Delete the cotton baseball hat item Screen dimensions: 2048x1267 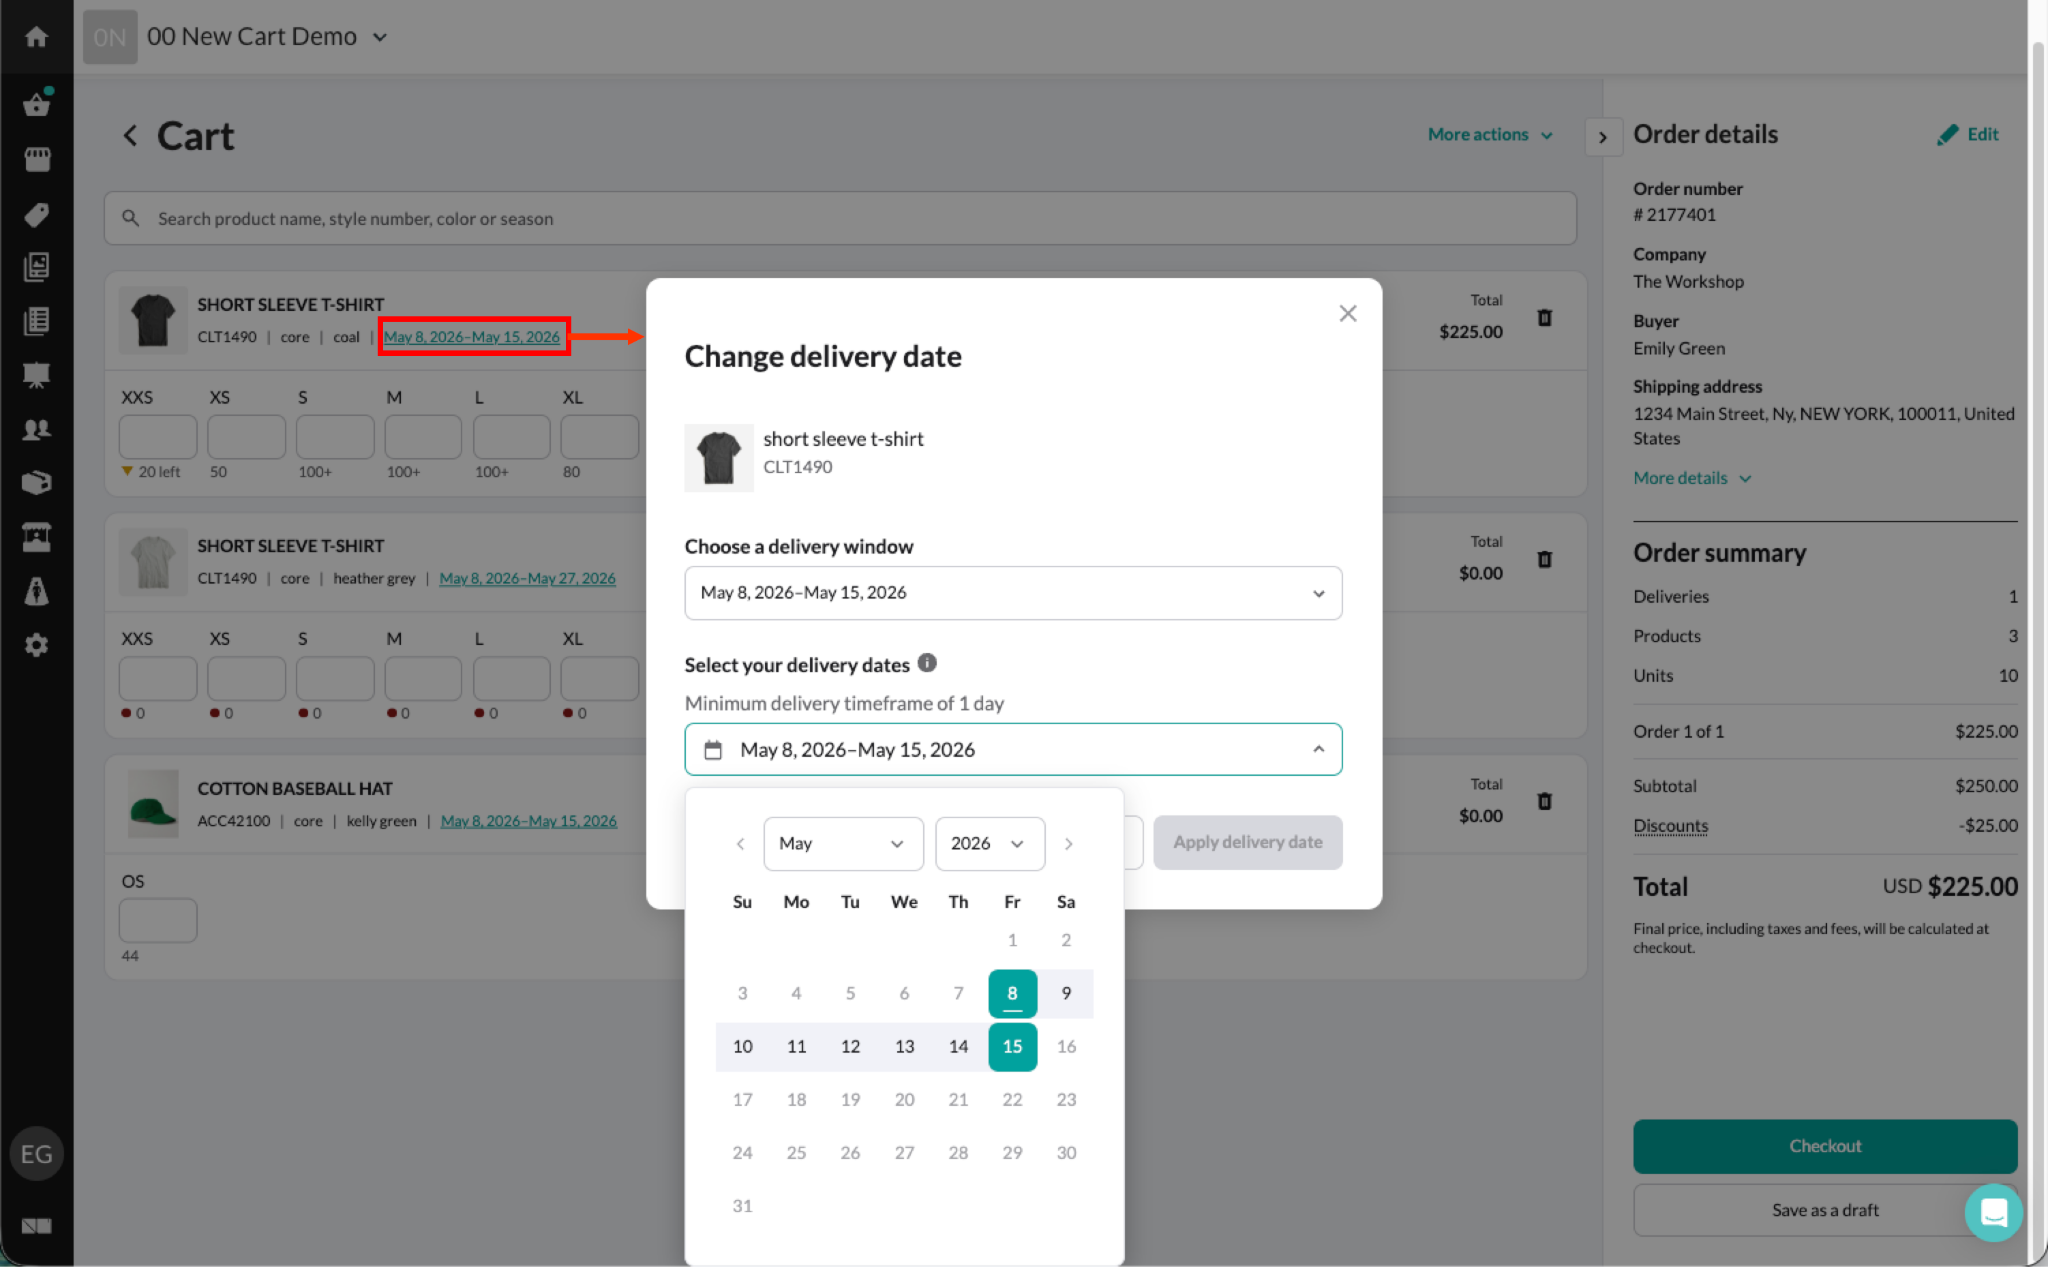[1544, 801]
